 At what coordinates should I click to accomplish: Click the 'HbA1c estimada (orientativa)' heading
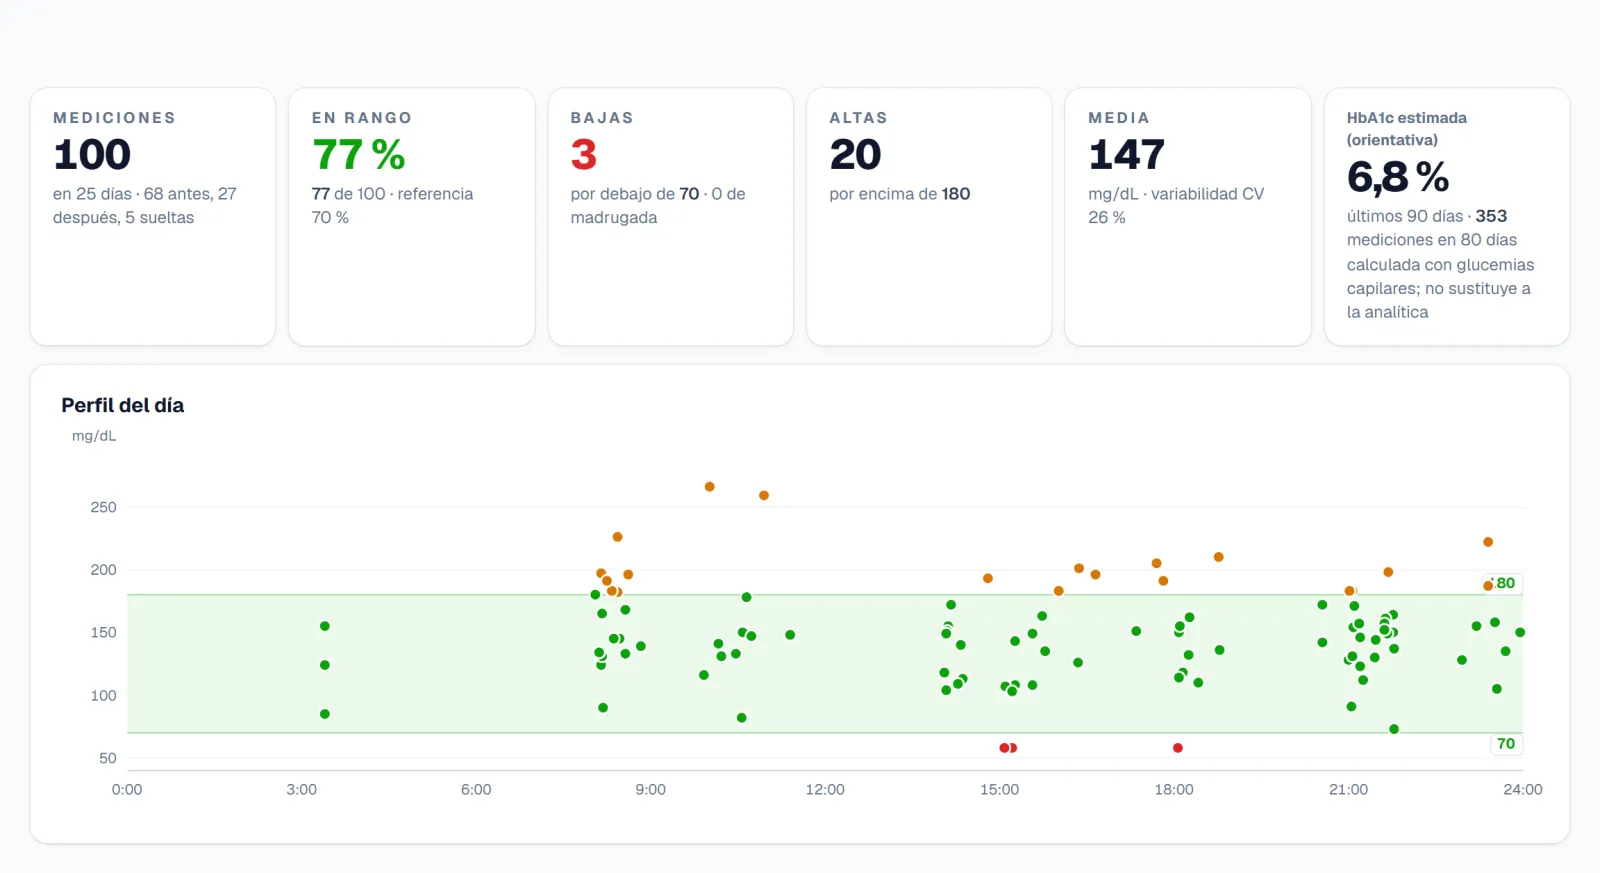point(1407,129)
